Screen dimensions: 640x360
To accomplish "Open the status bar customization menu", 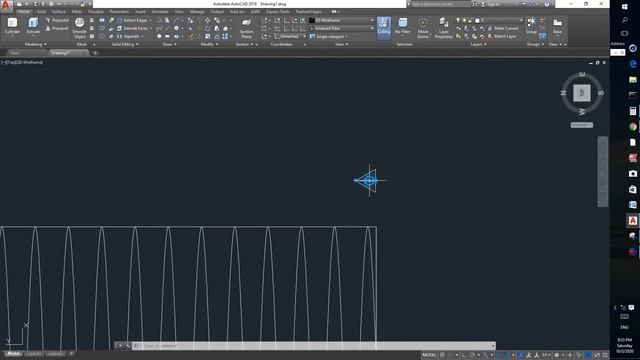I will tap(605, 355).
